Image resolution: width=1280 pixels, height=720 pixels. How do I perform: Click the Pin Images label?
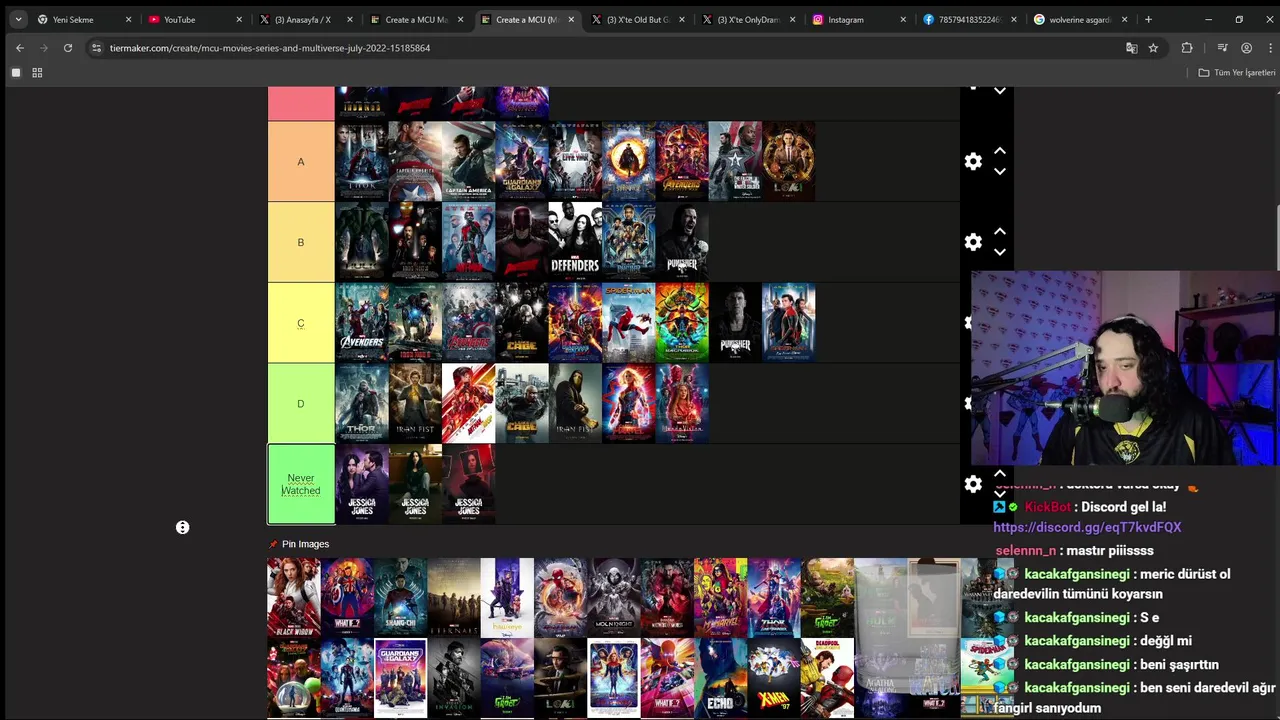click(305, 544)
